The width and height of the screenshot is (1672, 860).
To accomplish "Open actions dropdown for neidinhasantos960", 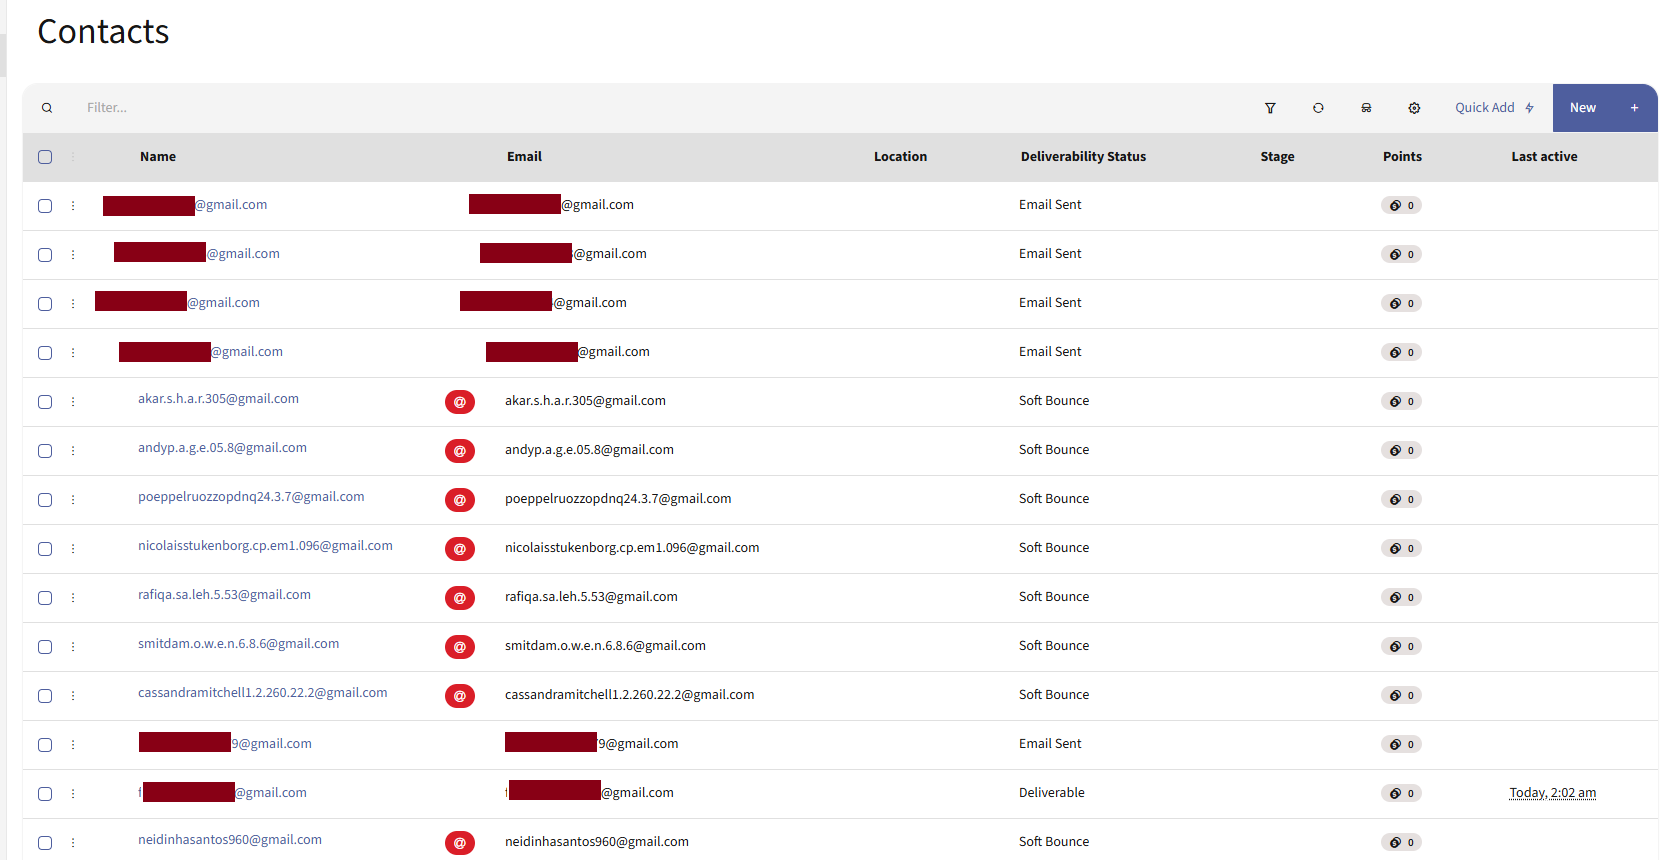I will tap(73, 842).
